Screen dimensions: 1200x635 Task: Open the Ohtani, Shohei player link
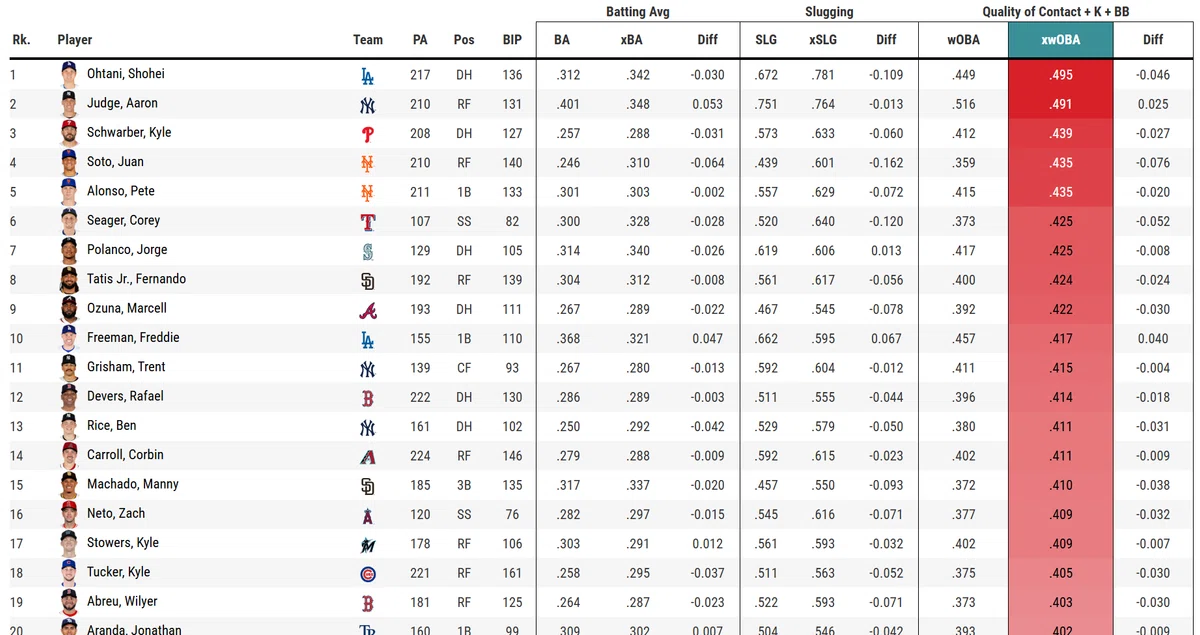(126, 74)
